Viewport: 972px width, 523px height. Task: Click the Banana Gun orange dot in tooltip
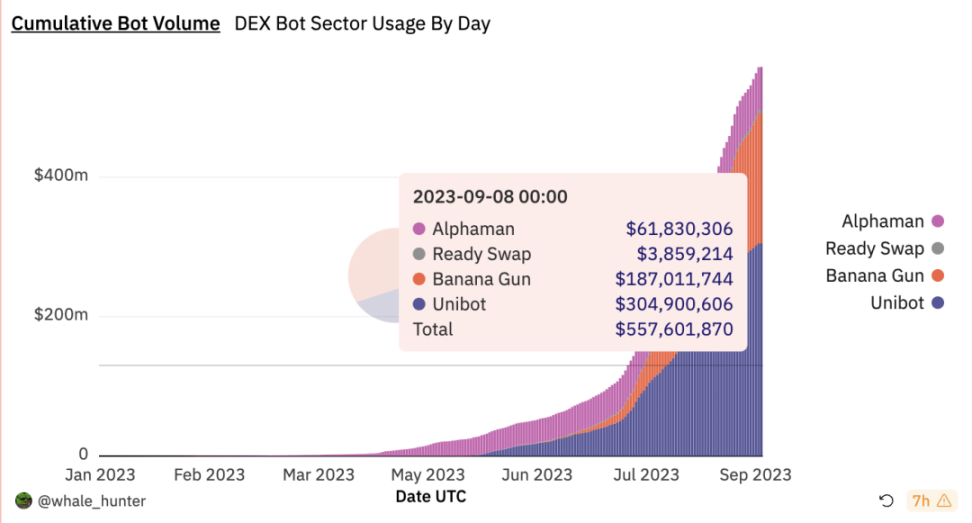(419, 279)
